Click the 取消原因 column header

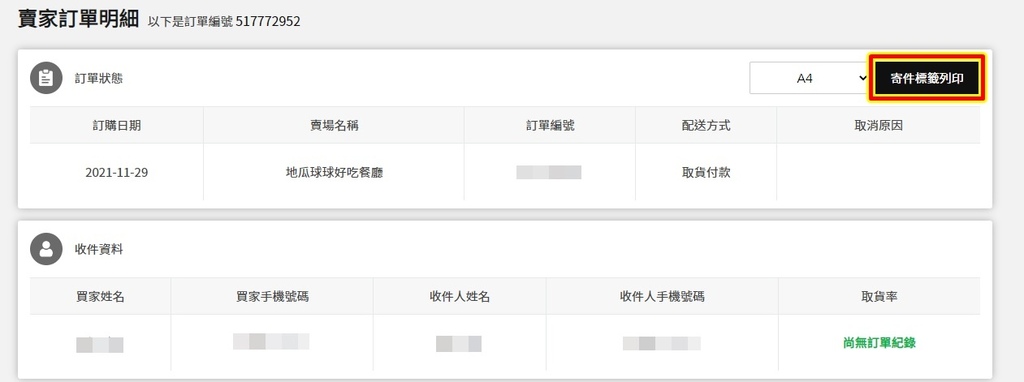(878, 125)
